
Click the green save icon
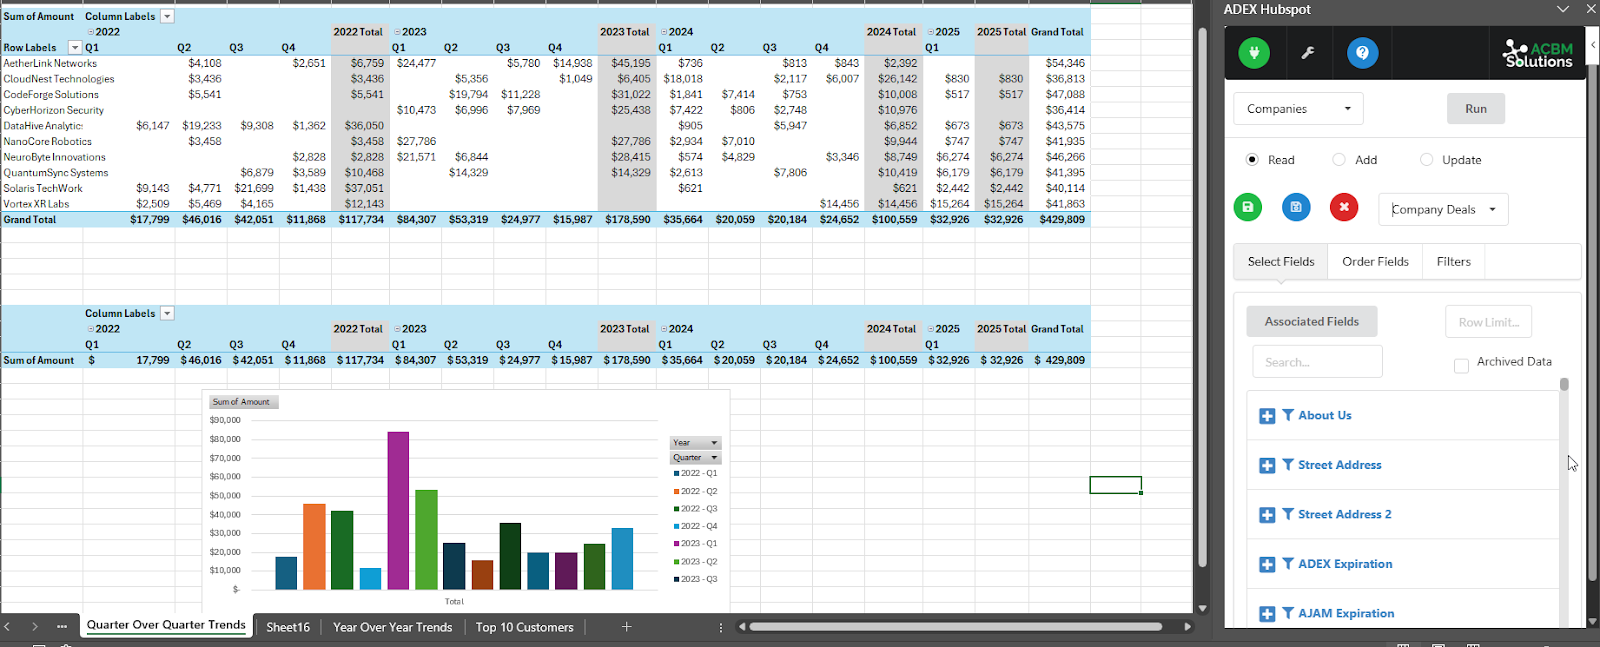1247,207
